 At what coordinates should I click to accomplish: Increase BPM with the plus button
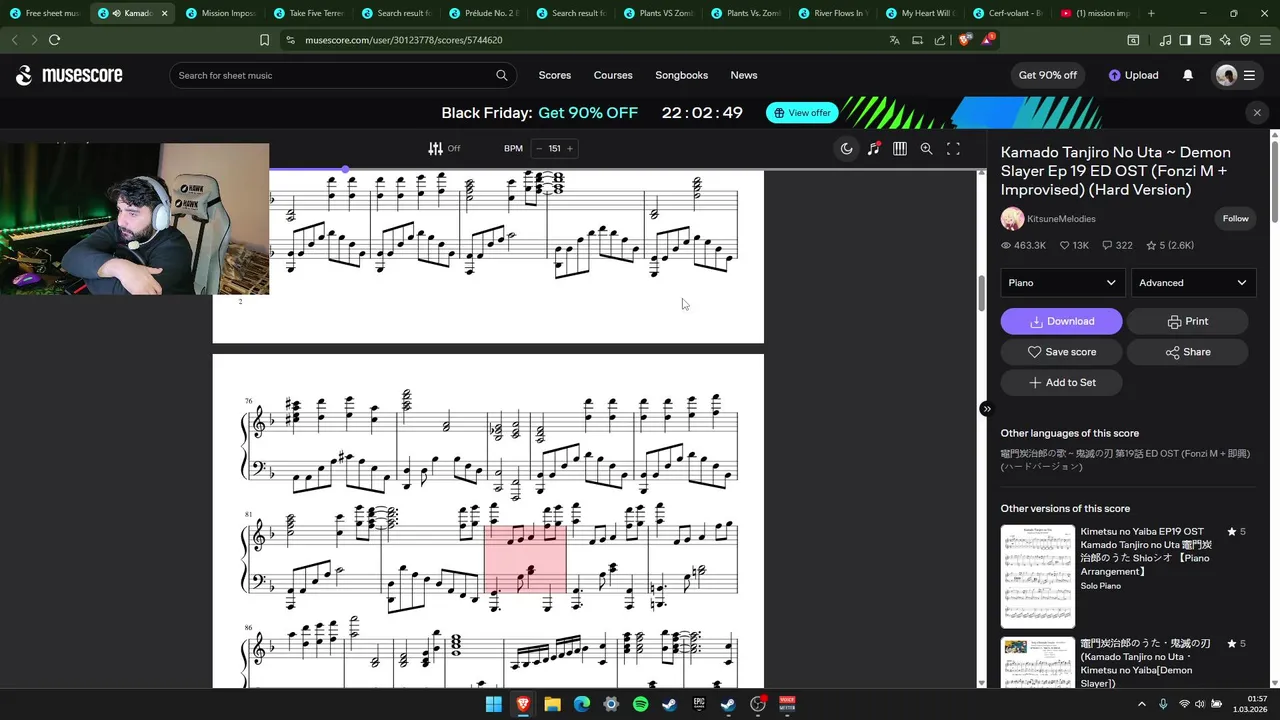pyautogui.click(x=570, y=148)
